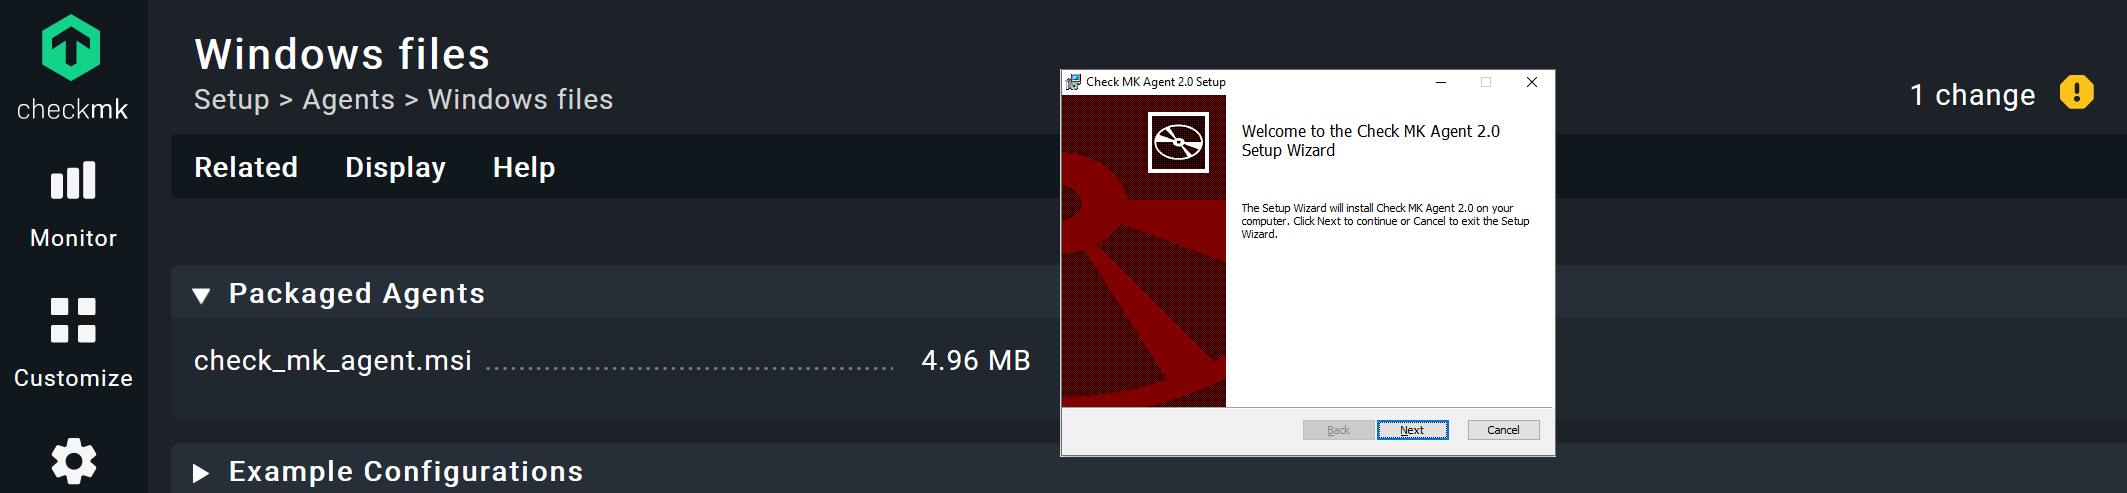
Task: Open the Monitor bar chart icon
Action: click(x=73, y=181)
